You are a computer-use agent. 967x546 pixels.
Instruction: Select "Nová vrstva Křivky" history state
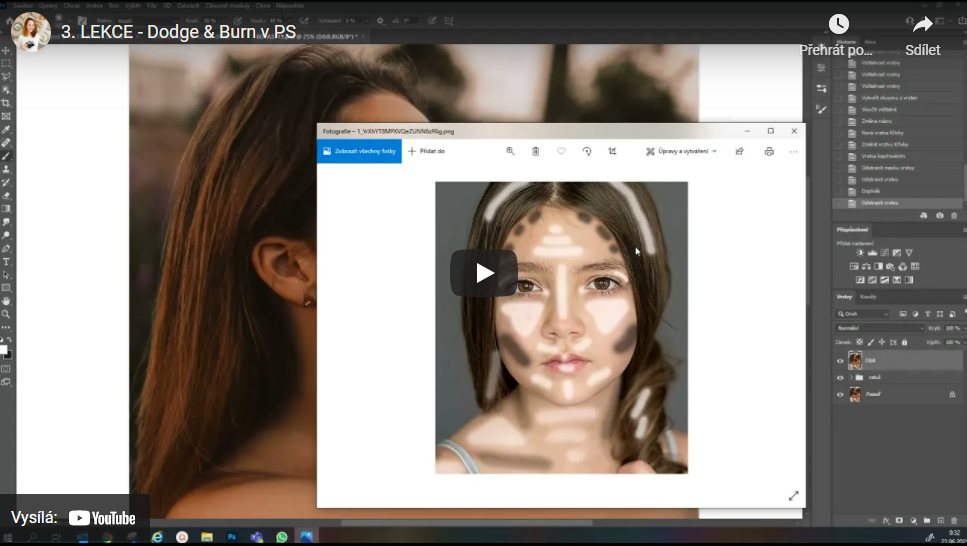coord(883,133)
